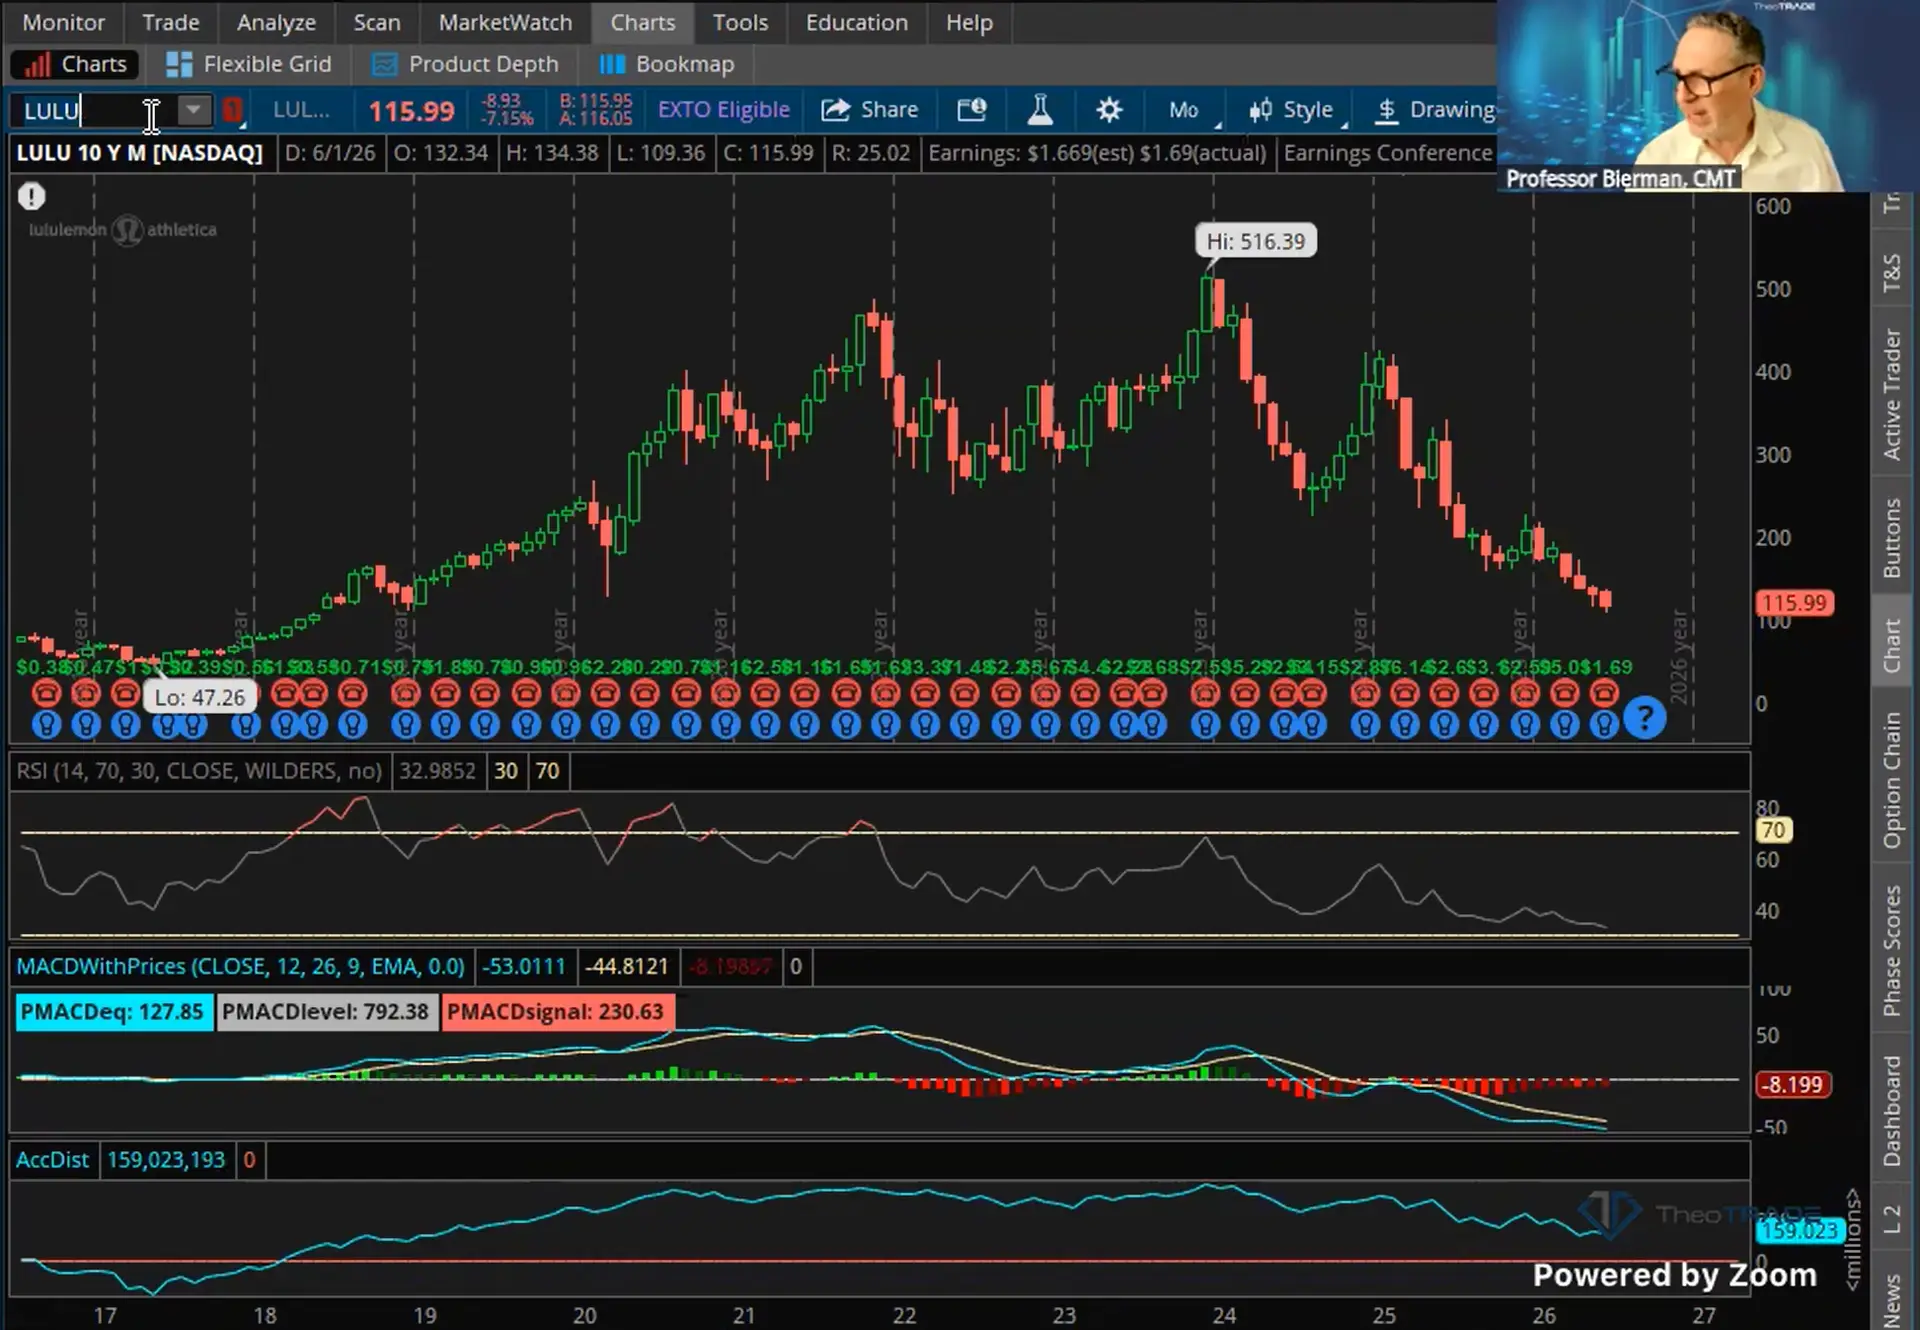Select the Tools tab
1920x1330 pixels.
[x=740, y=22]
